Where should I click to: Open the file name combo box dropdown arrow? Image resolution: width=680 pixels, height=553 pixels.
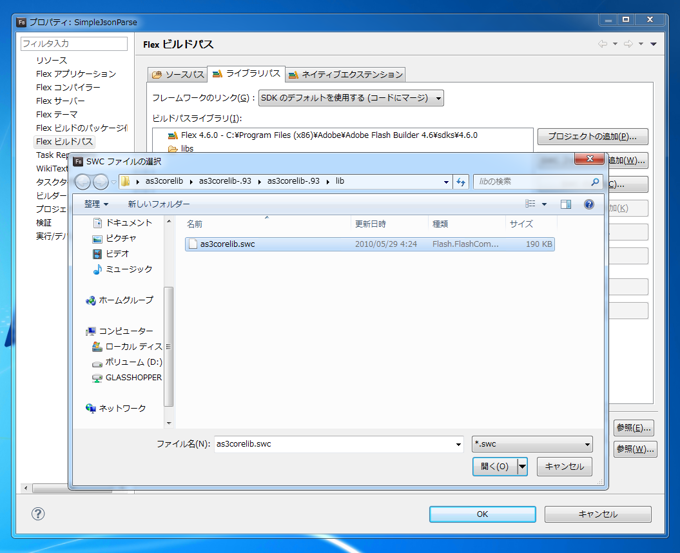click(x=458, y=444)
